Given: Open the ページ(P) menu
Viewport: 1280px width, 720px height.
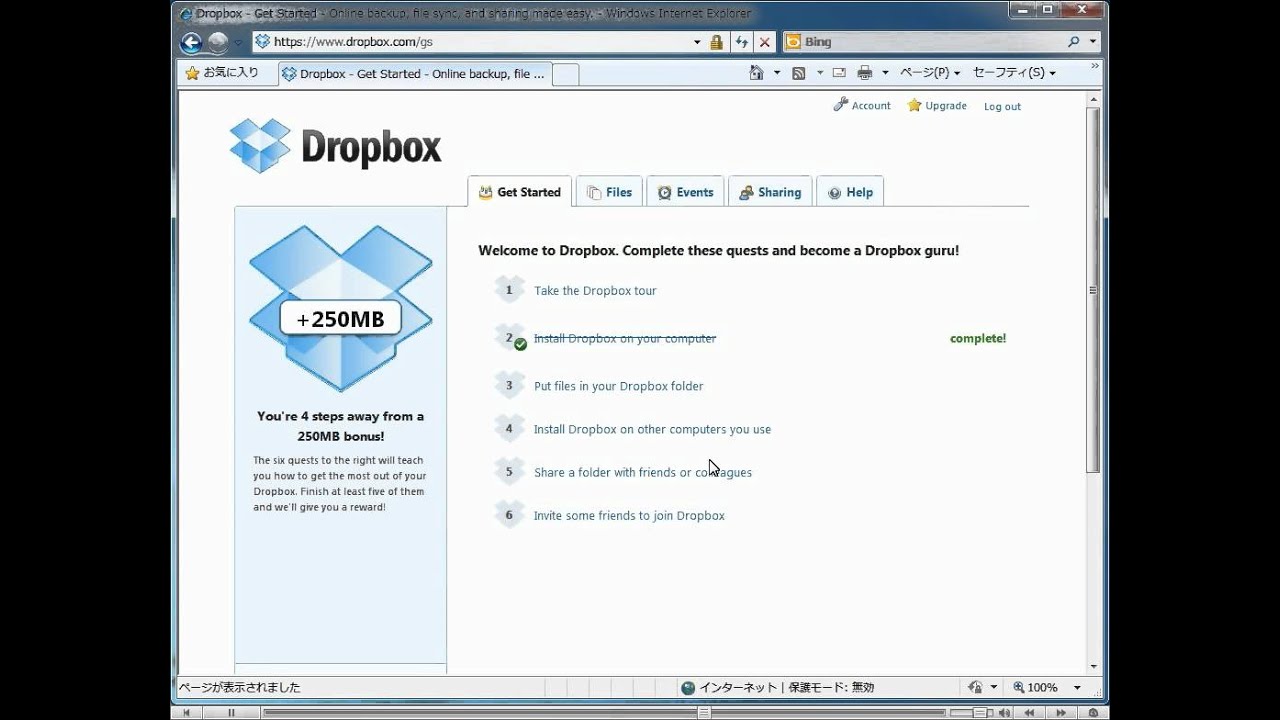Looking at the screenshot, I should point(930,73).
